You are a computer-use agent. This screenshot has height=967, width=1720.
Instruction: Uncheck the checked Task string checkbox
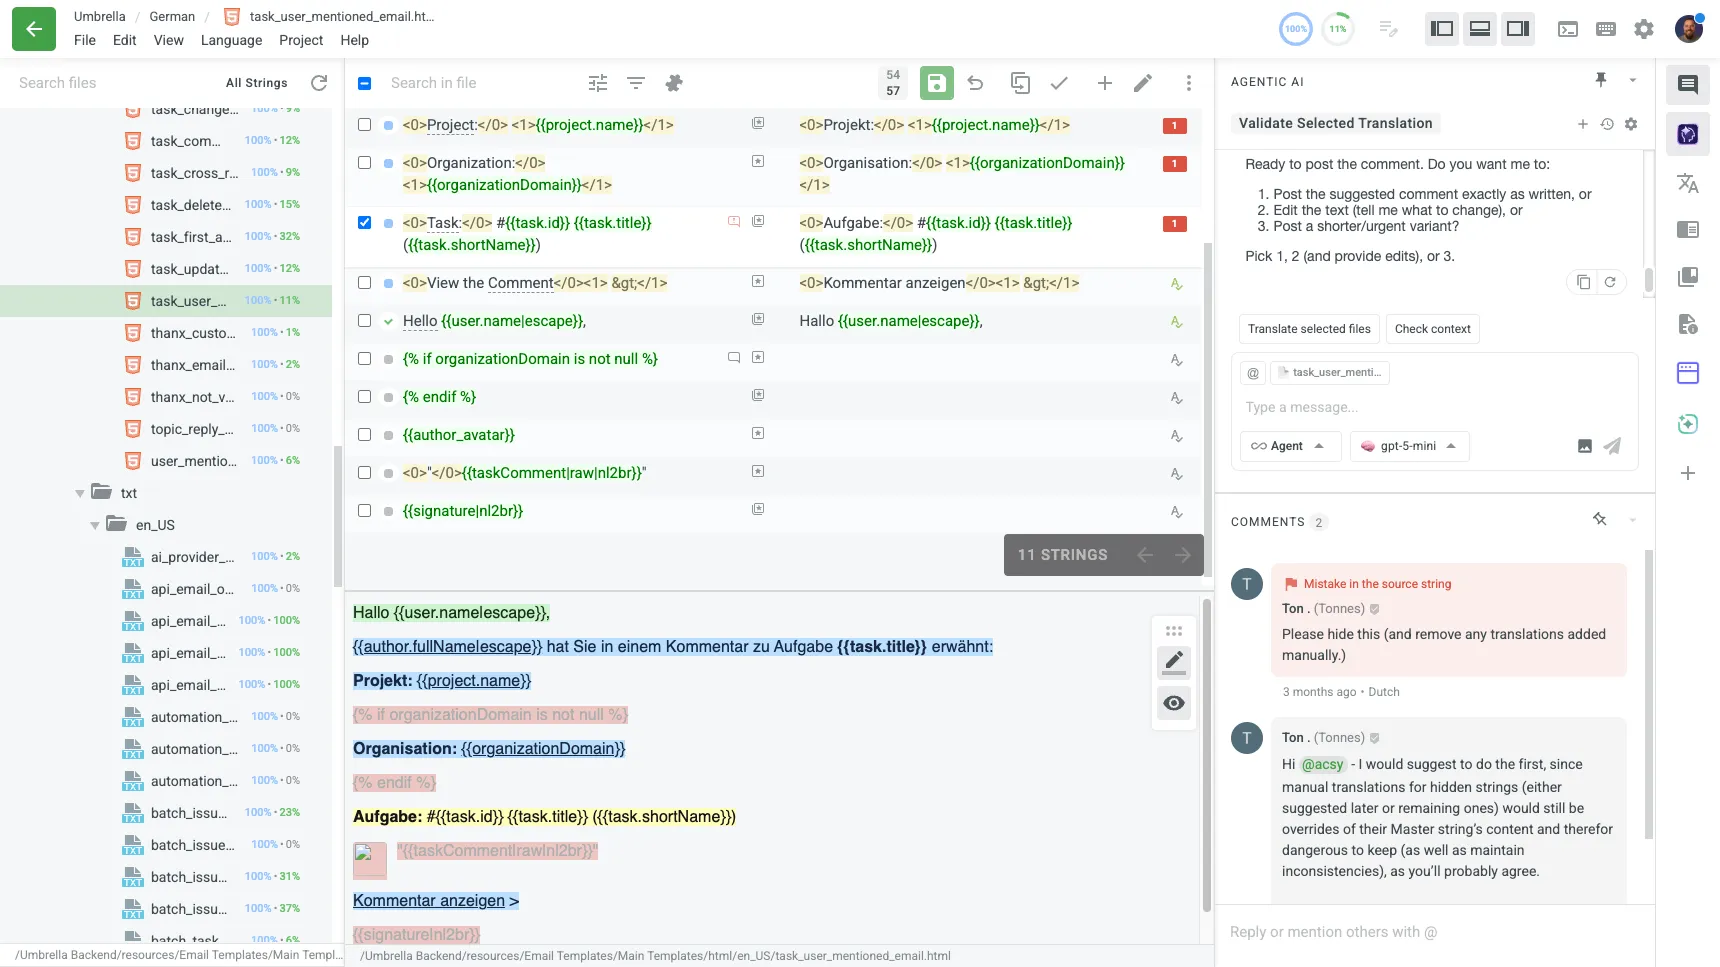pyautogui.click(x=364, y=223)
